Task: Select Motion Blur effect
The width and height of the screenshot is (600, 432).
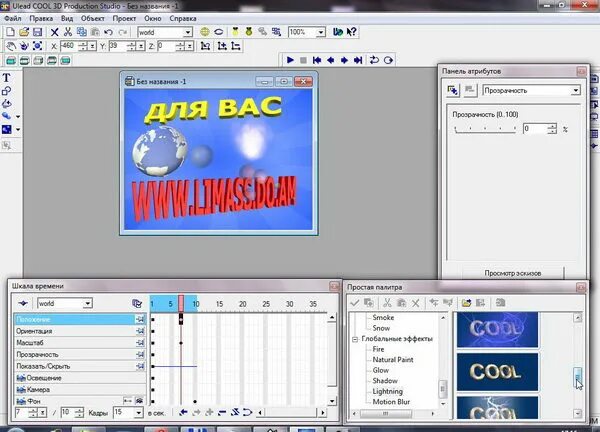Action: (391, 402)
